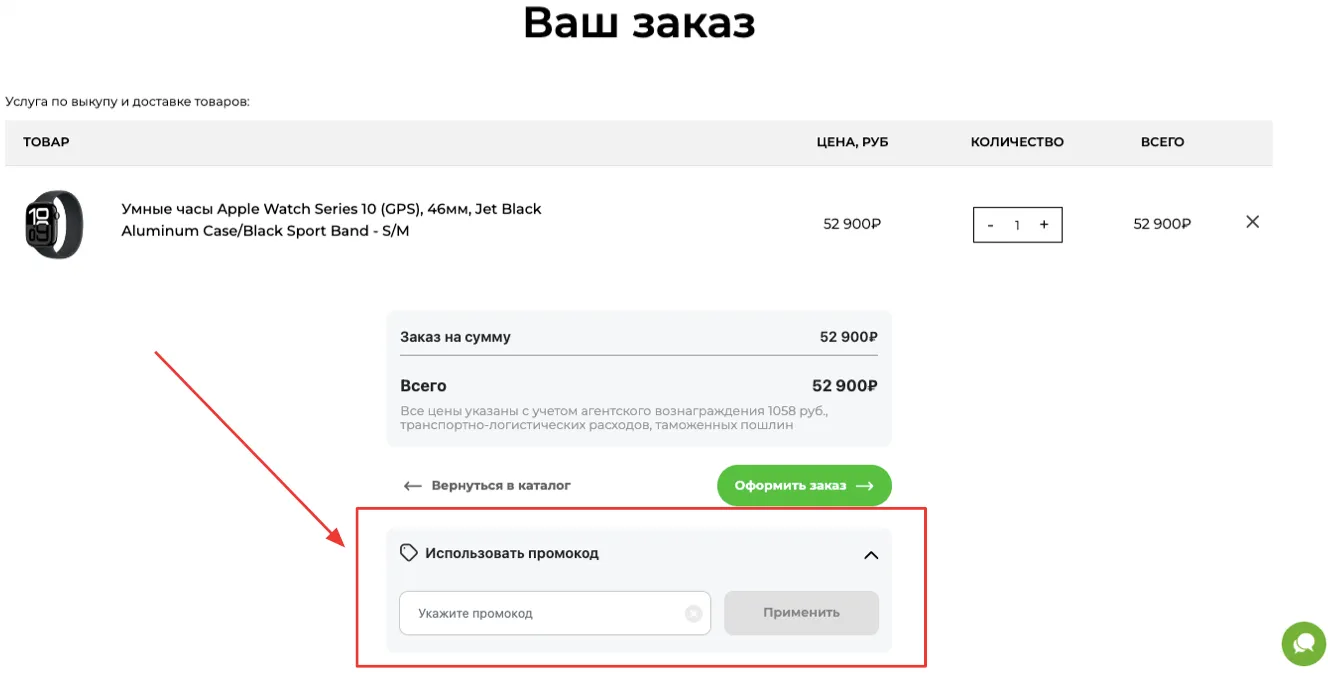Open the Apple Watch Series 10 product title

coord(331,220)
